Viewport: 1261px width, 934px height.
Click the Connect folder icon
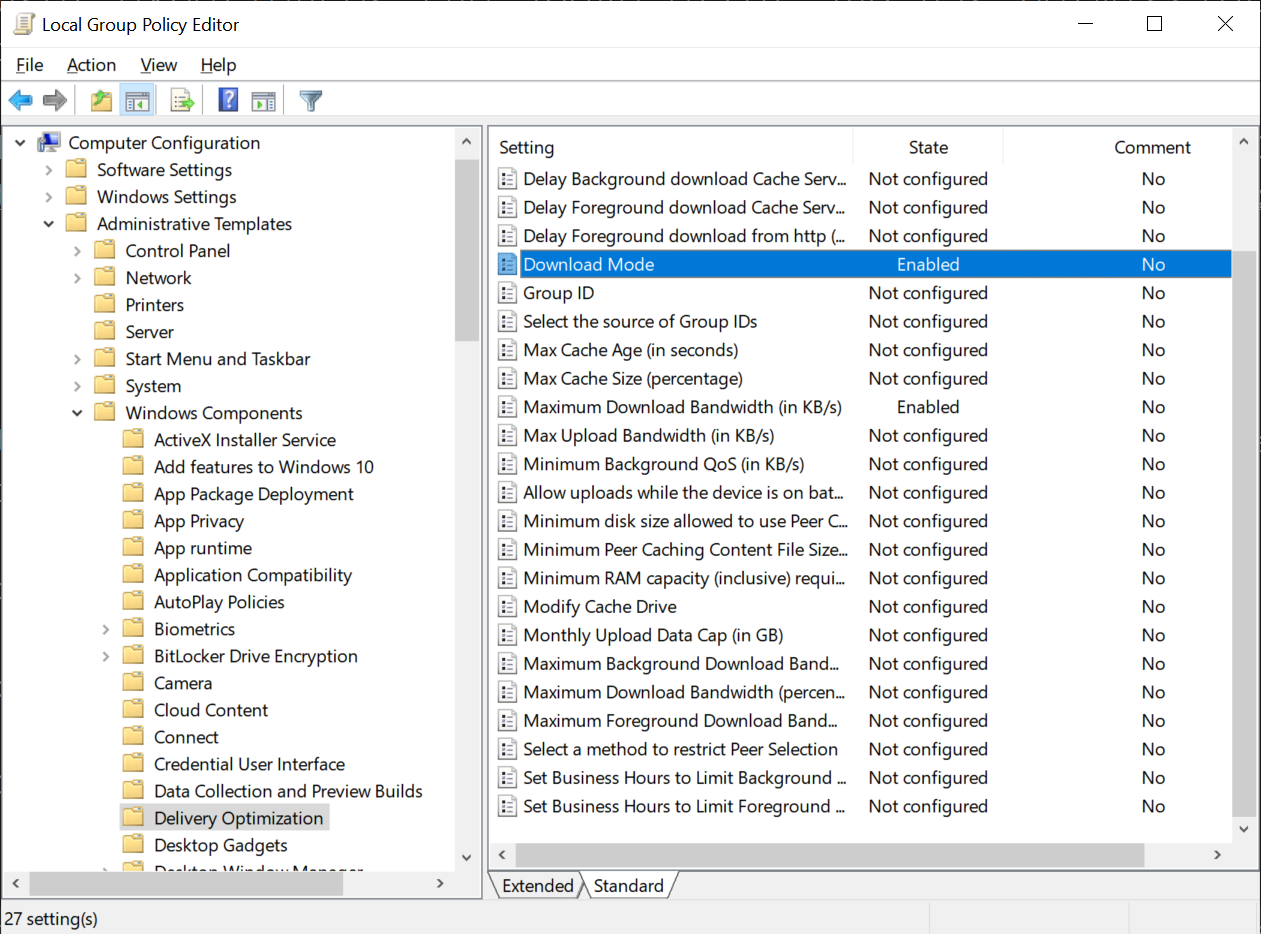(133, 737)
